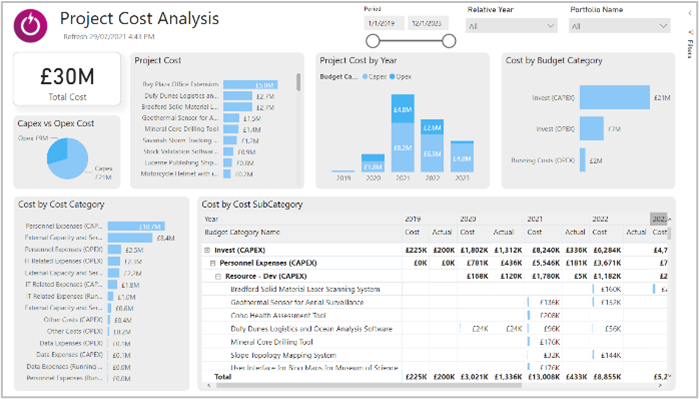Viewport: 699px width, 399px height.
Task: Click the period start date field
Action: point(384,23)
